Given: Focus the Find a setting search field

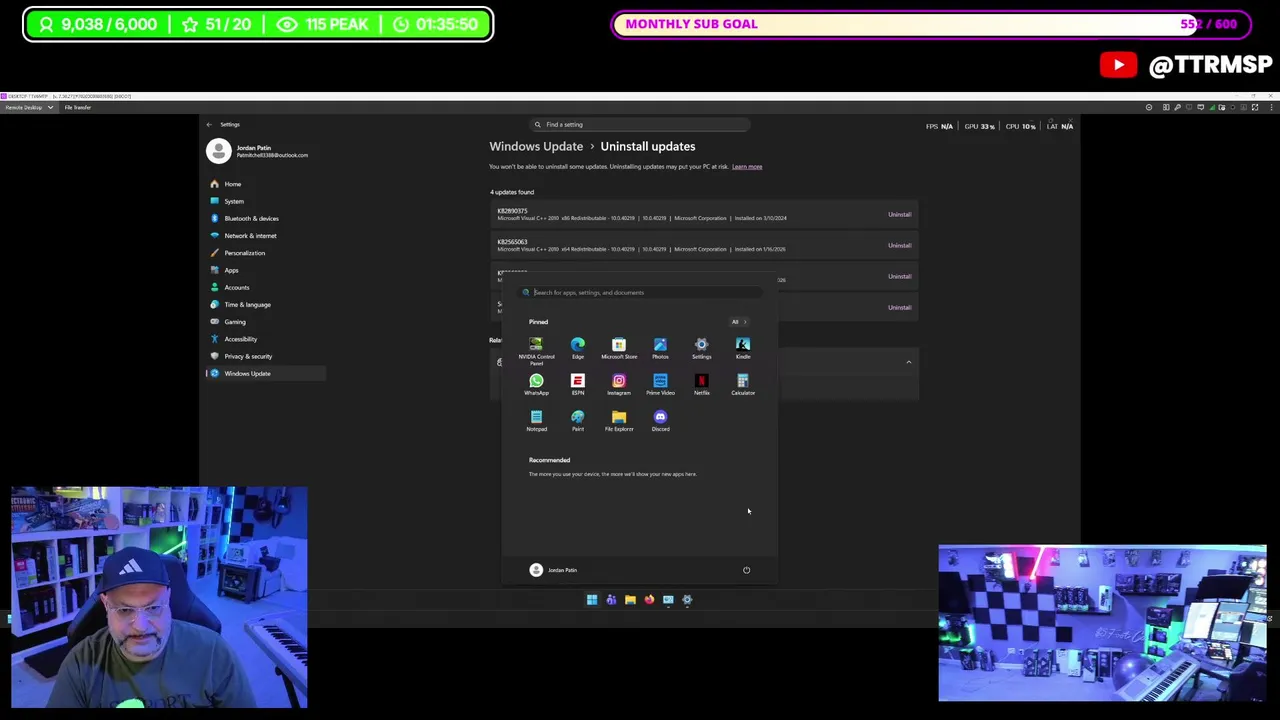Looking at the screenshot, I should pos(639,125).
